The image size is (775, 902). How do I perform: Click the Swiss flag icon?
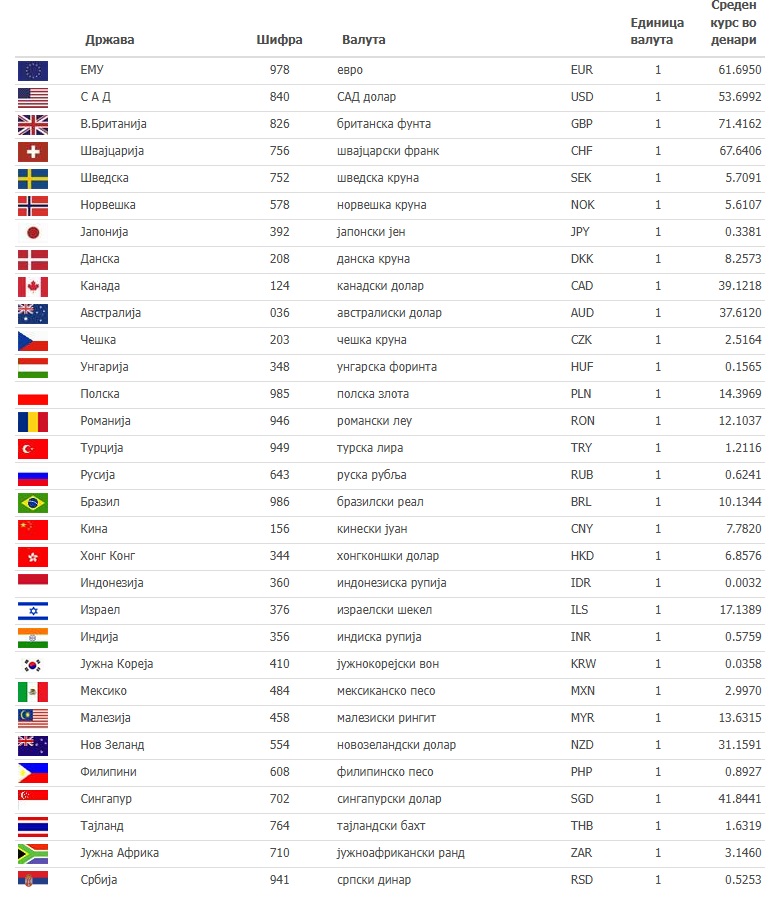[x=32, y=151]
